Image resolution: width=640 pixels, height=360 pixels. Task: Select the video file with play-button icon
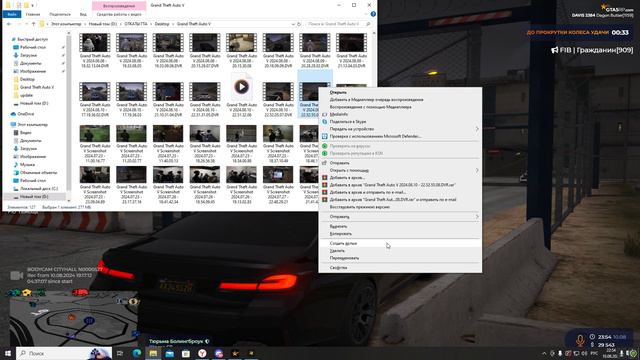241,95
